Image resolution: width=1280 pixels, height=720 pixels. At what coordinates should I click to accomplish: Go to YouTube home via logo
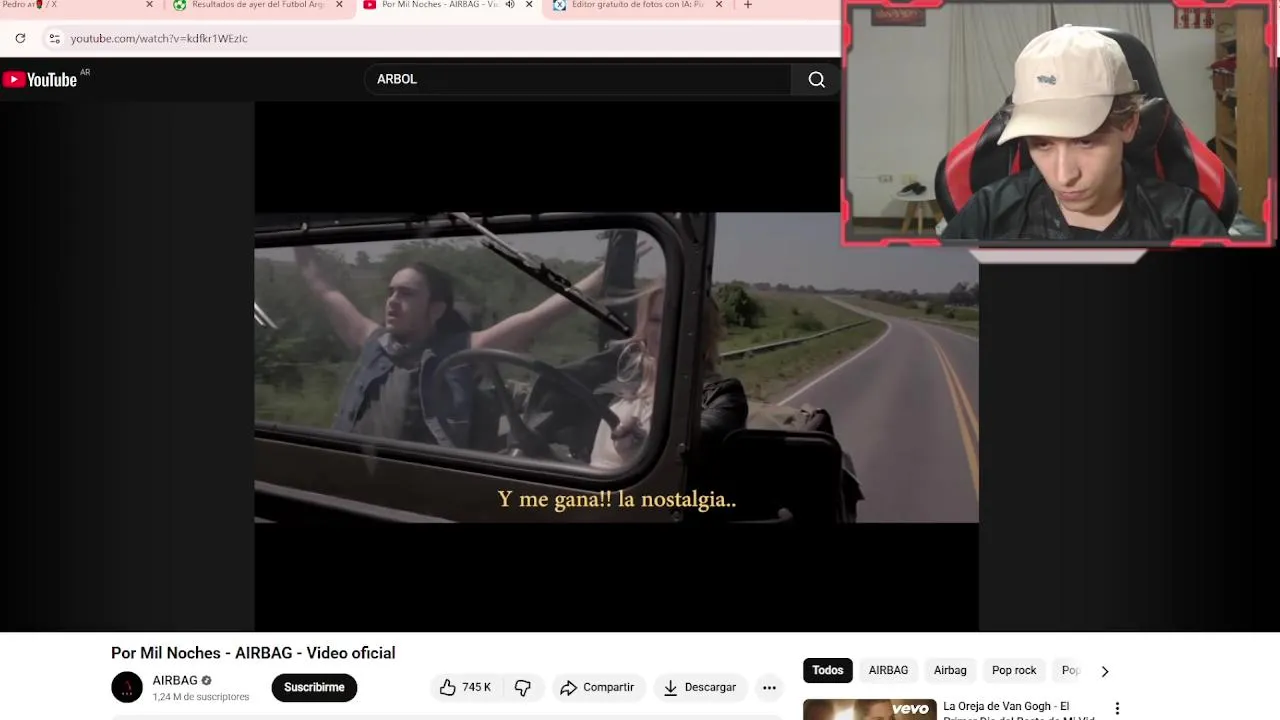pos(40,80)
